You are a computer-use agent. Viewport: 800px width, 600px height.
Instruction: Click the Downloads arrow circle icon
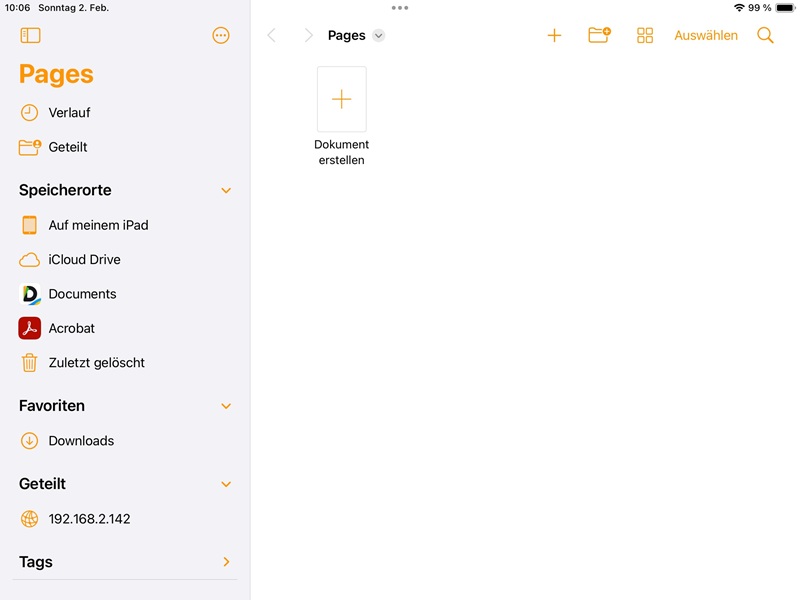pyautogui.click(x=29, y=441)
